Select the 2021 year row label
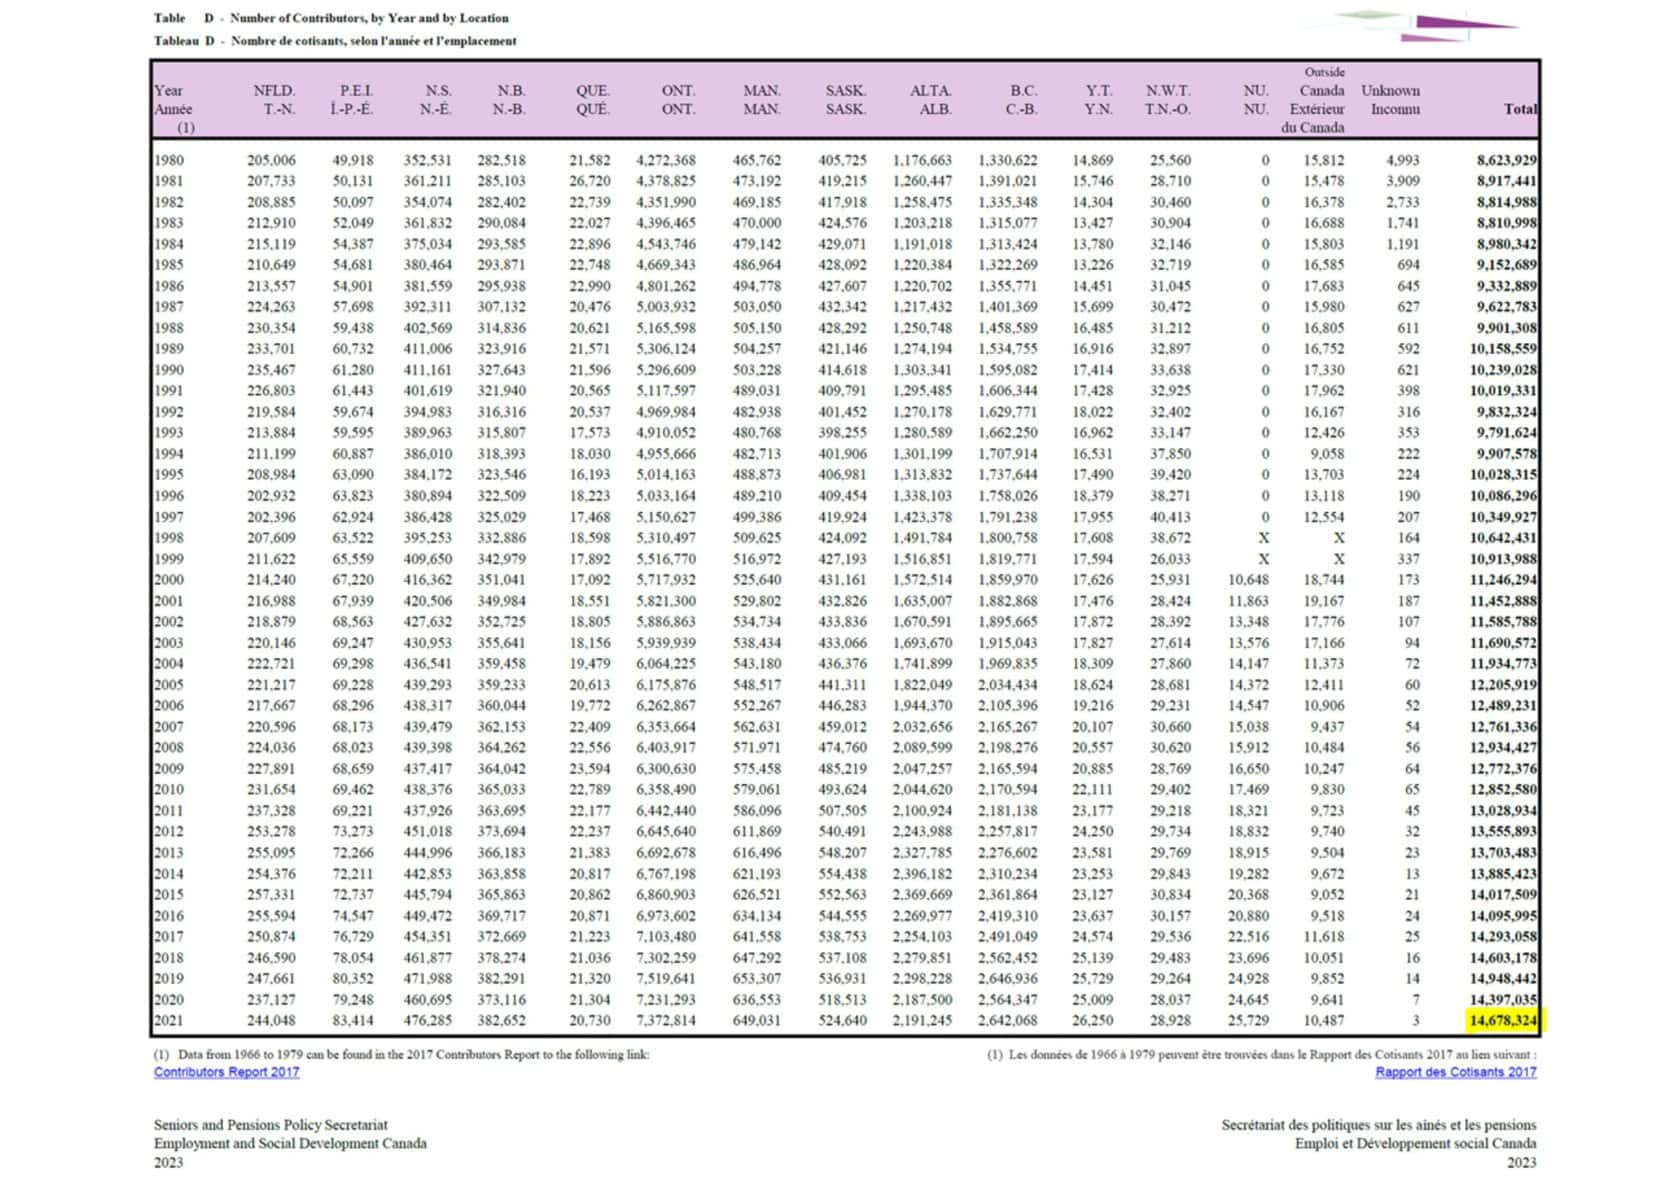This screenshot has width=1680, height=1200. (x=169, y=1021)
